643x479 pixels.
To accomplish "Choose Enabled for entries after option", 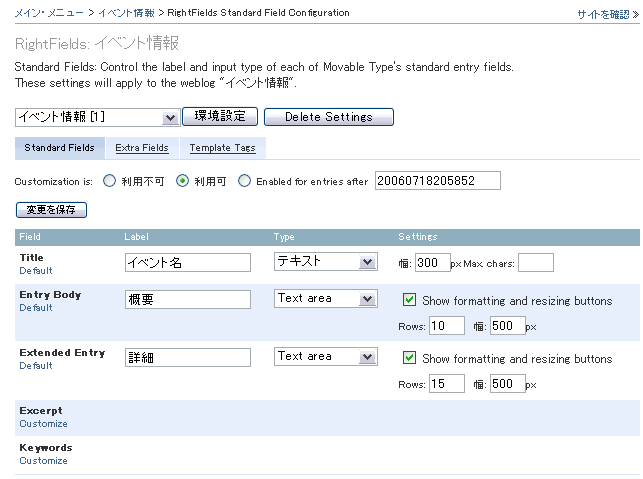I will click(x=244, y=181).
